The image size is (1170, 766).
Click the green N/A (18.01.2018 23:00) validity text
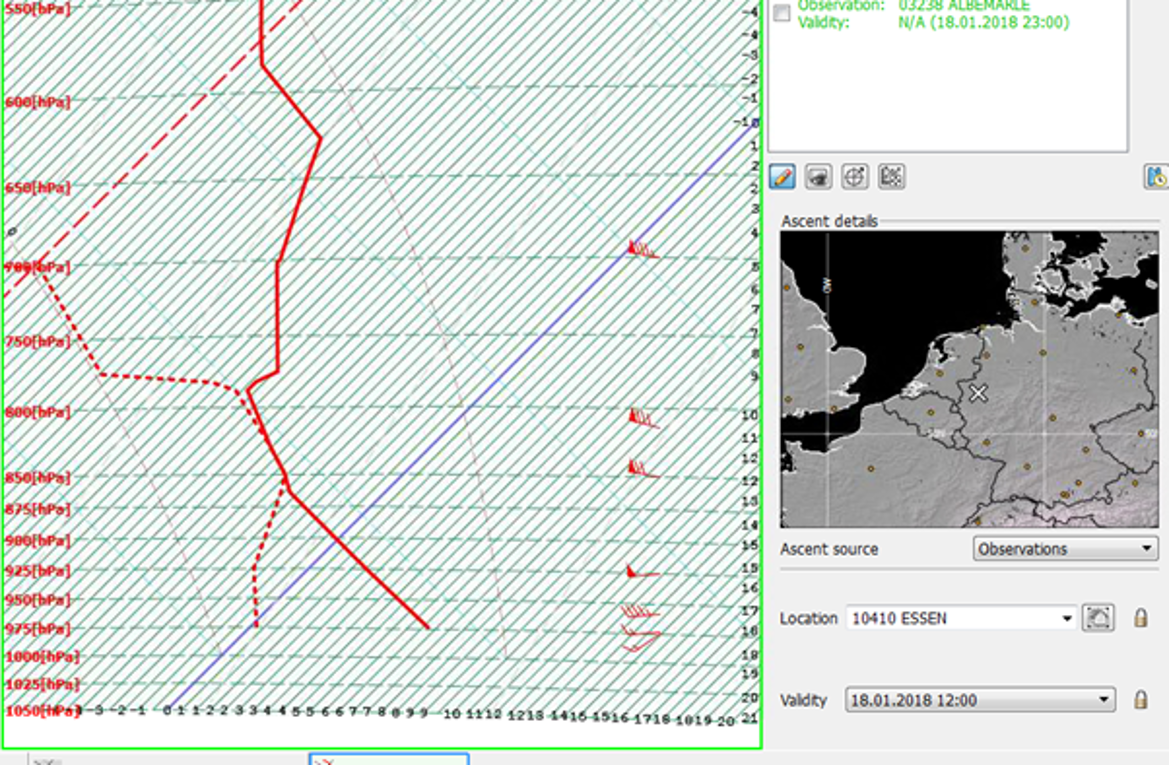pos(983,22)
